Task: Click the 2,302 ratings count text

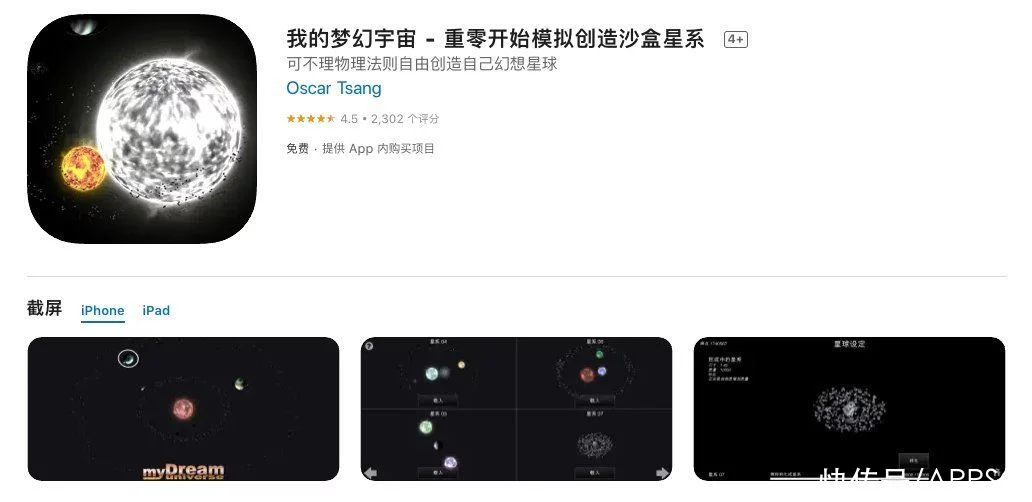Action: click(405, 119)
